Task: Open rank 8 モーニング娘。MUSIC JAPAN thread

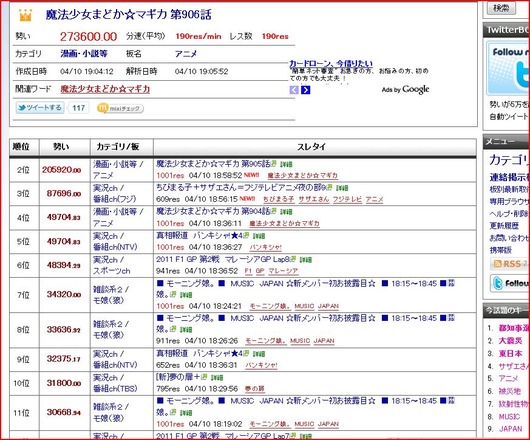Action: coord(305,323)
